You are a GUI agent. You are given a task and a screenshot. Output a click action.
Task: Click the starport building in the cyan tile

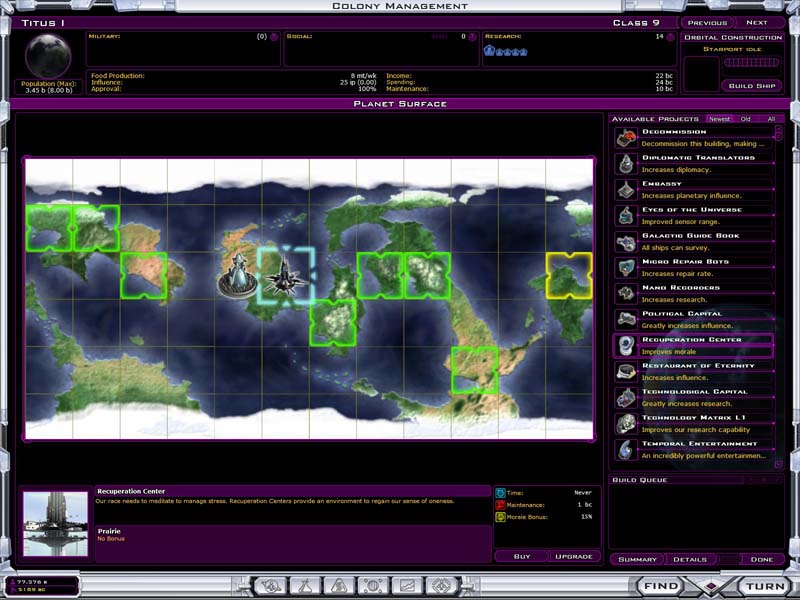(x=285, y=276)
